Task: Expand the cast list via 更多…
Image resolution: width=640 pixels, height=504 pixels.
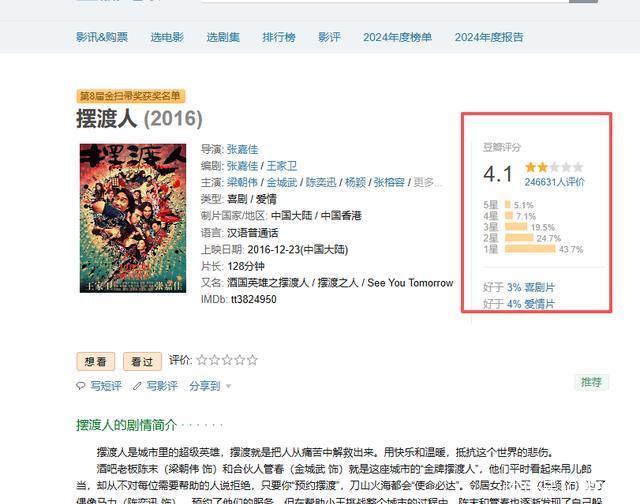Action: click(x=427, y=182)
